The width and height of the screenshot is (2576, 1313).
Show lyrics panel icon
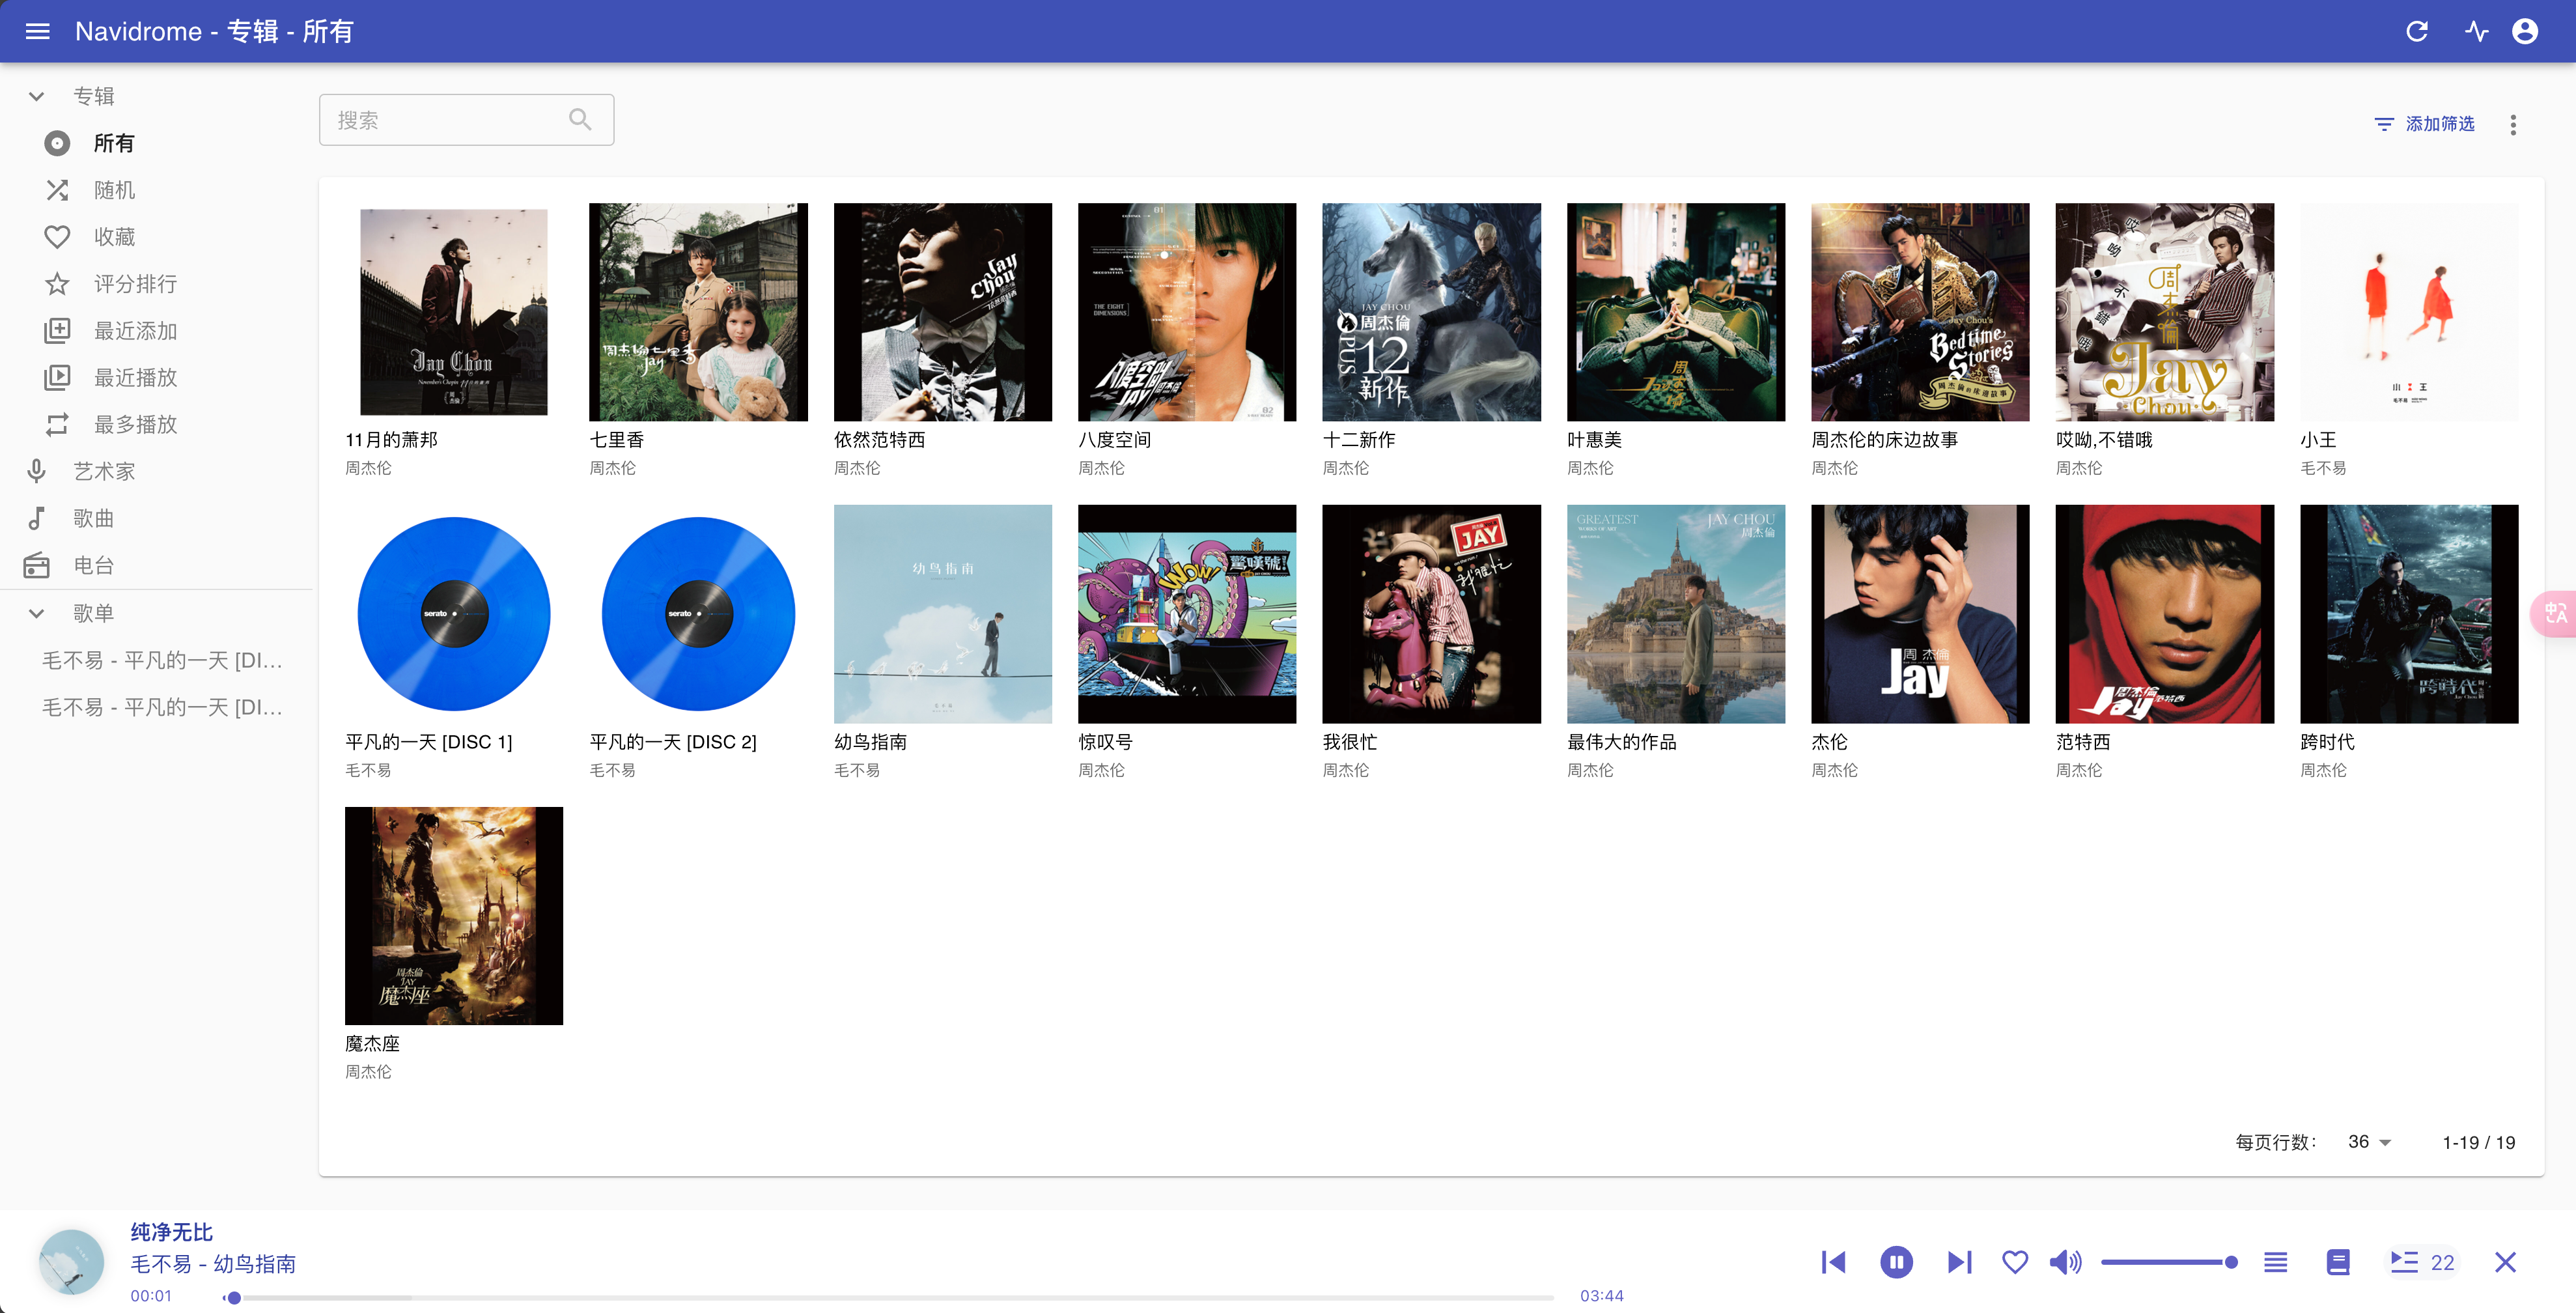coord(2338,1262)
